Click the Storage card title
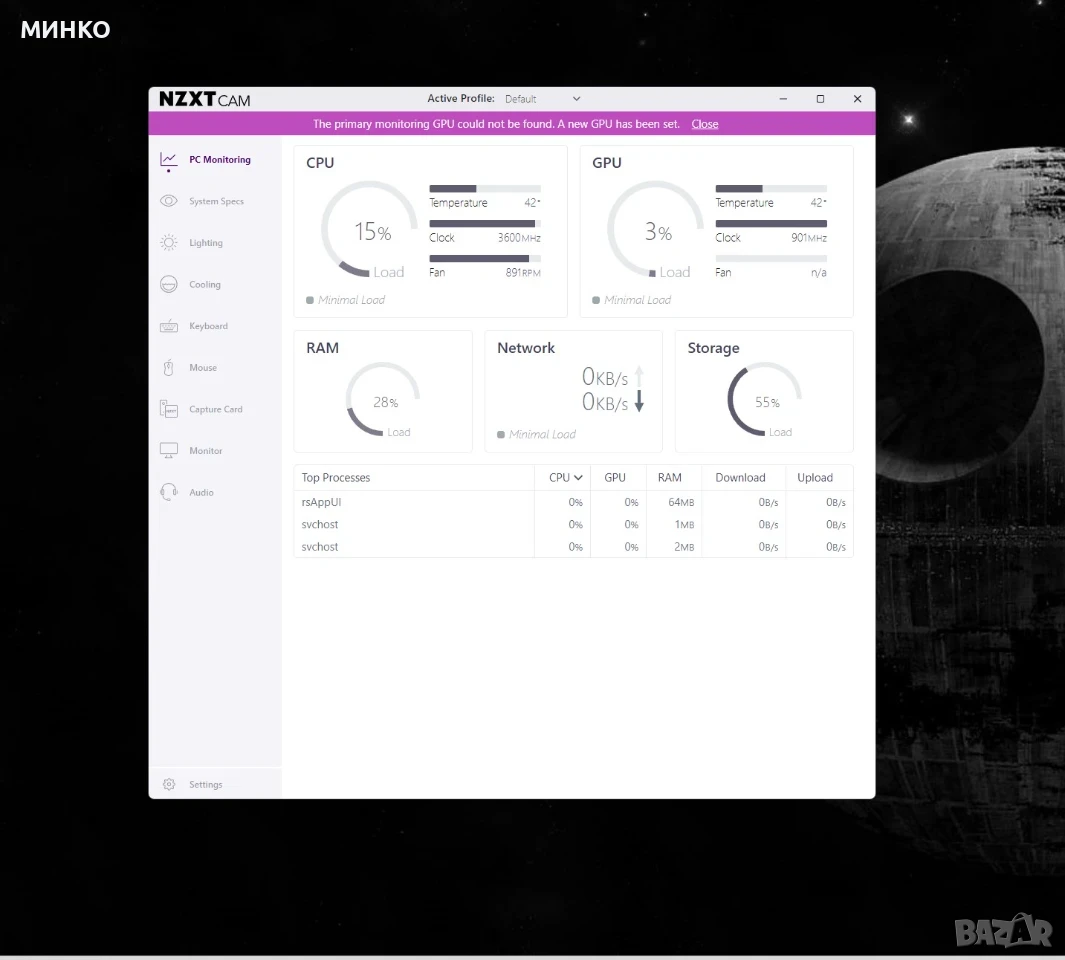This screenshot has width=1065, height=960. click(x=713, y=348)
